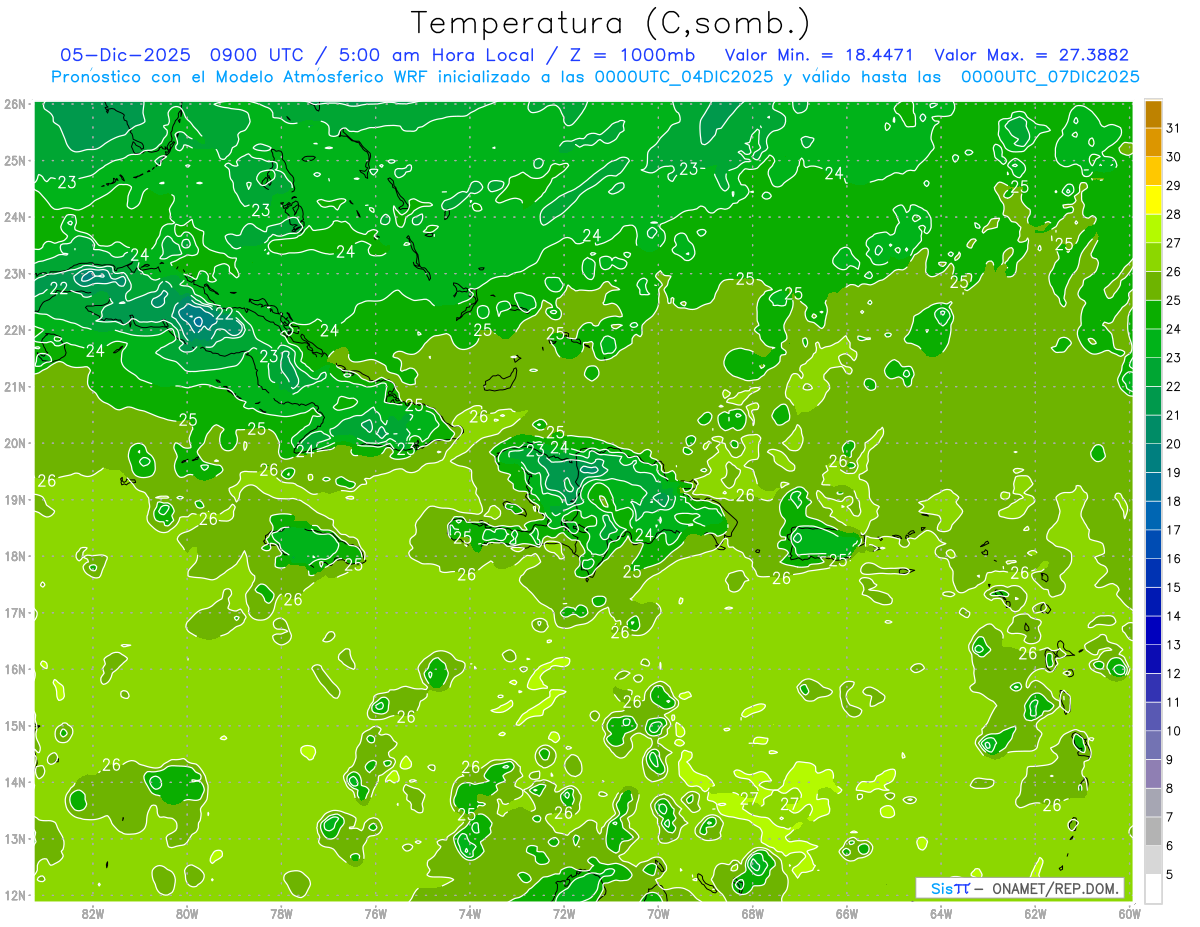Image resolution: width=1200 pixels, height=927 pixels.
Task: Click the legend scale label "29"
Action: [x=1173, y=186]
